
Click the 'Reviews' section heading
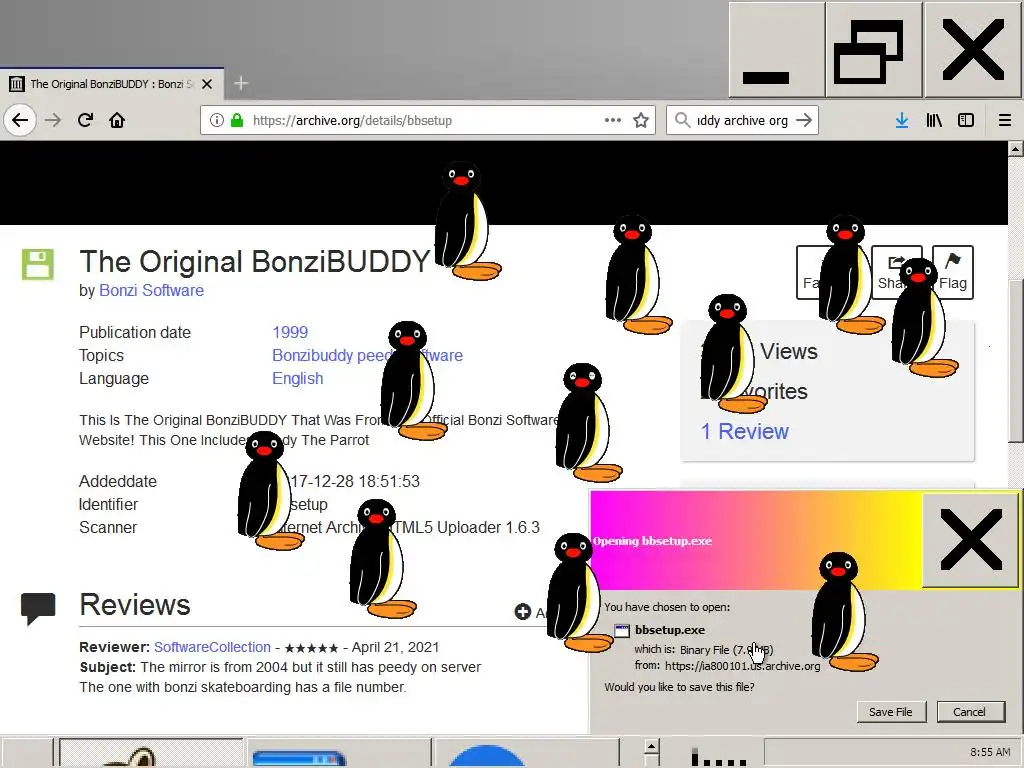(135, 605)
